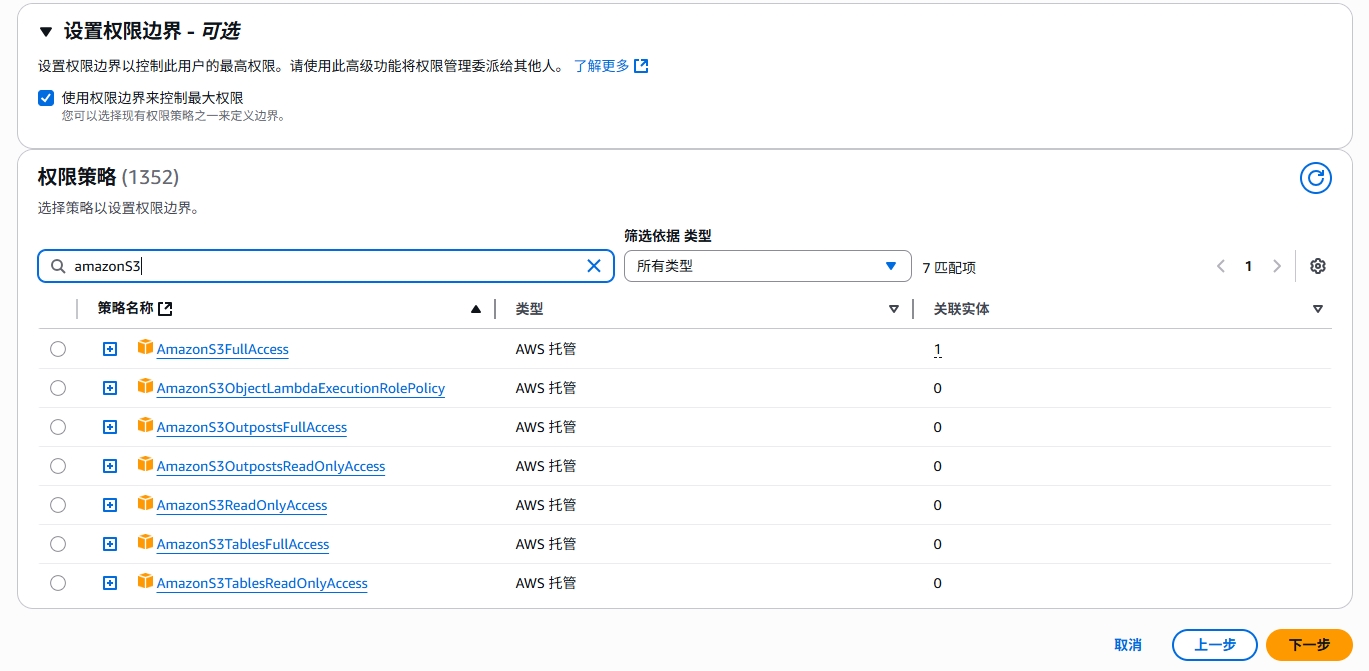Image resolution: width=1369 pixels, height=671 pixels.
Task: Click the external link icon beside 了解更多
Action: (642, 66)
